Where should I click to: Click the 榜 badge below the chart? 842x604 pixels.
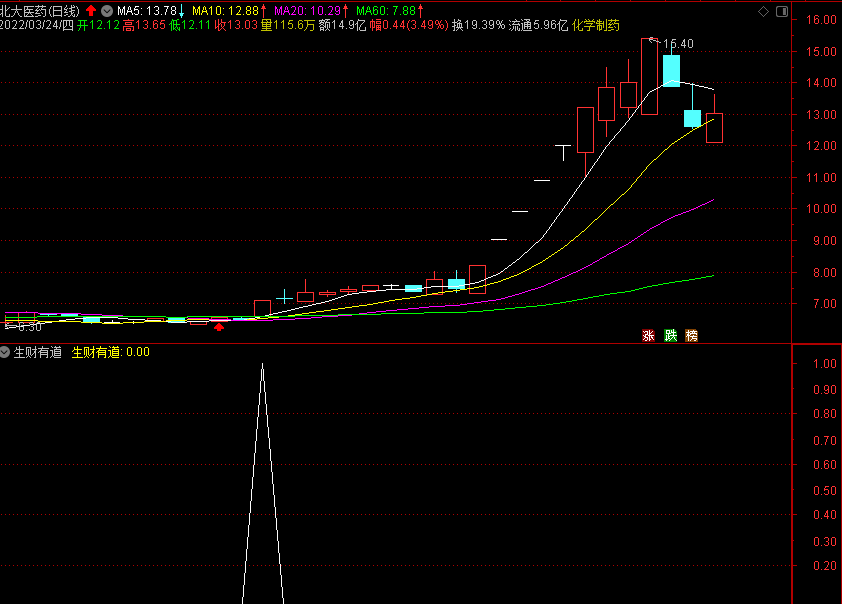[x=692, y=336]
